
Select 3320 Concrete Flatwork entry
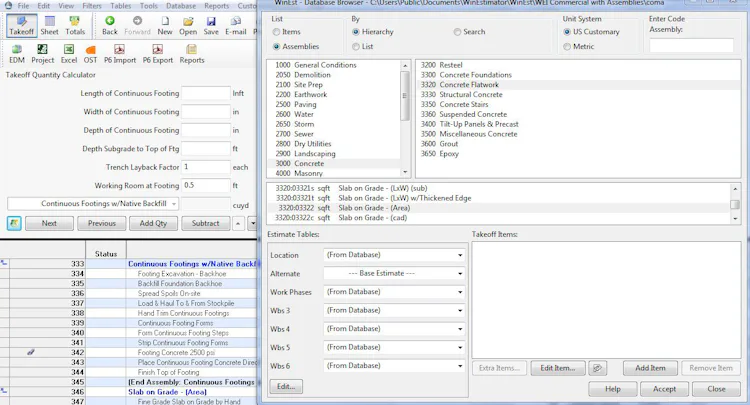577,85
